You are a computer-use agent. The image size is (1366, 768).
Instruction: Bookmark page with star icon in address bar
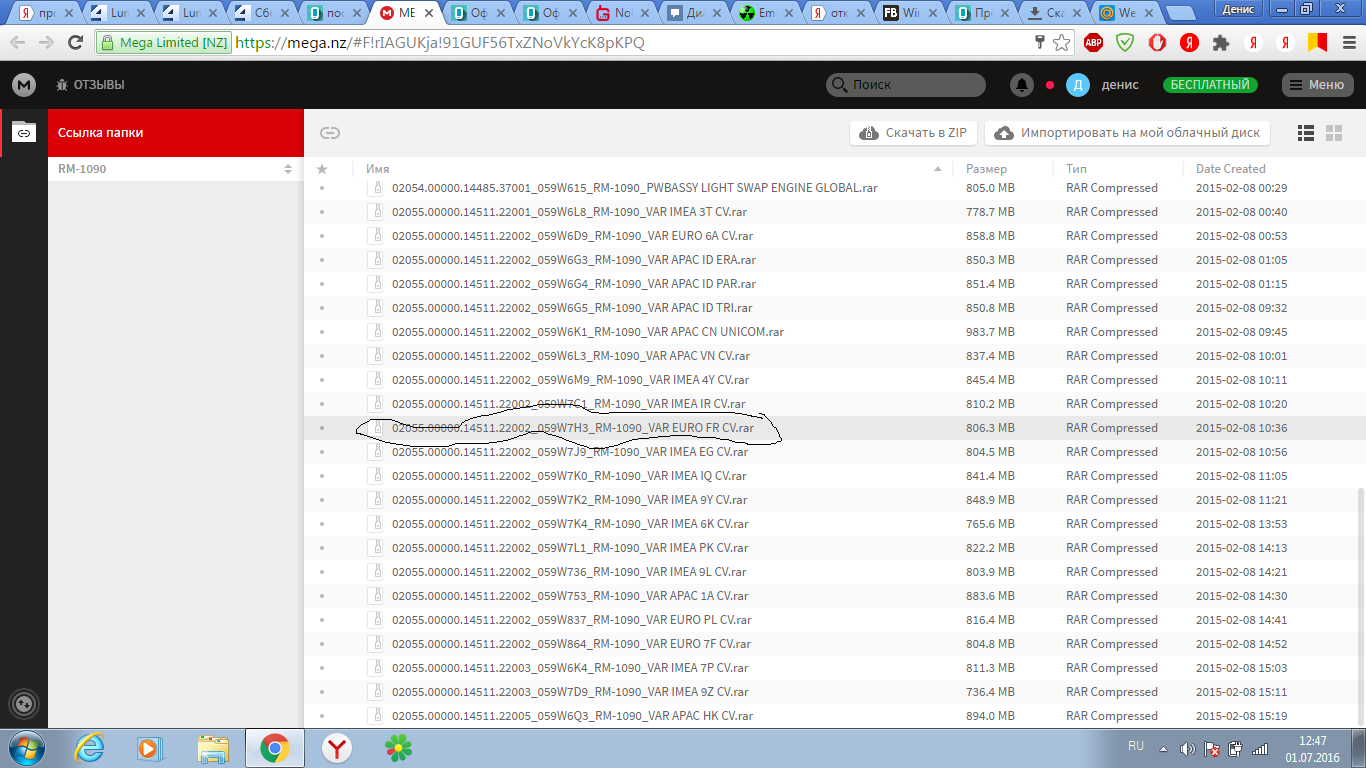click(1061, 43)
